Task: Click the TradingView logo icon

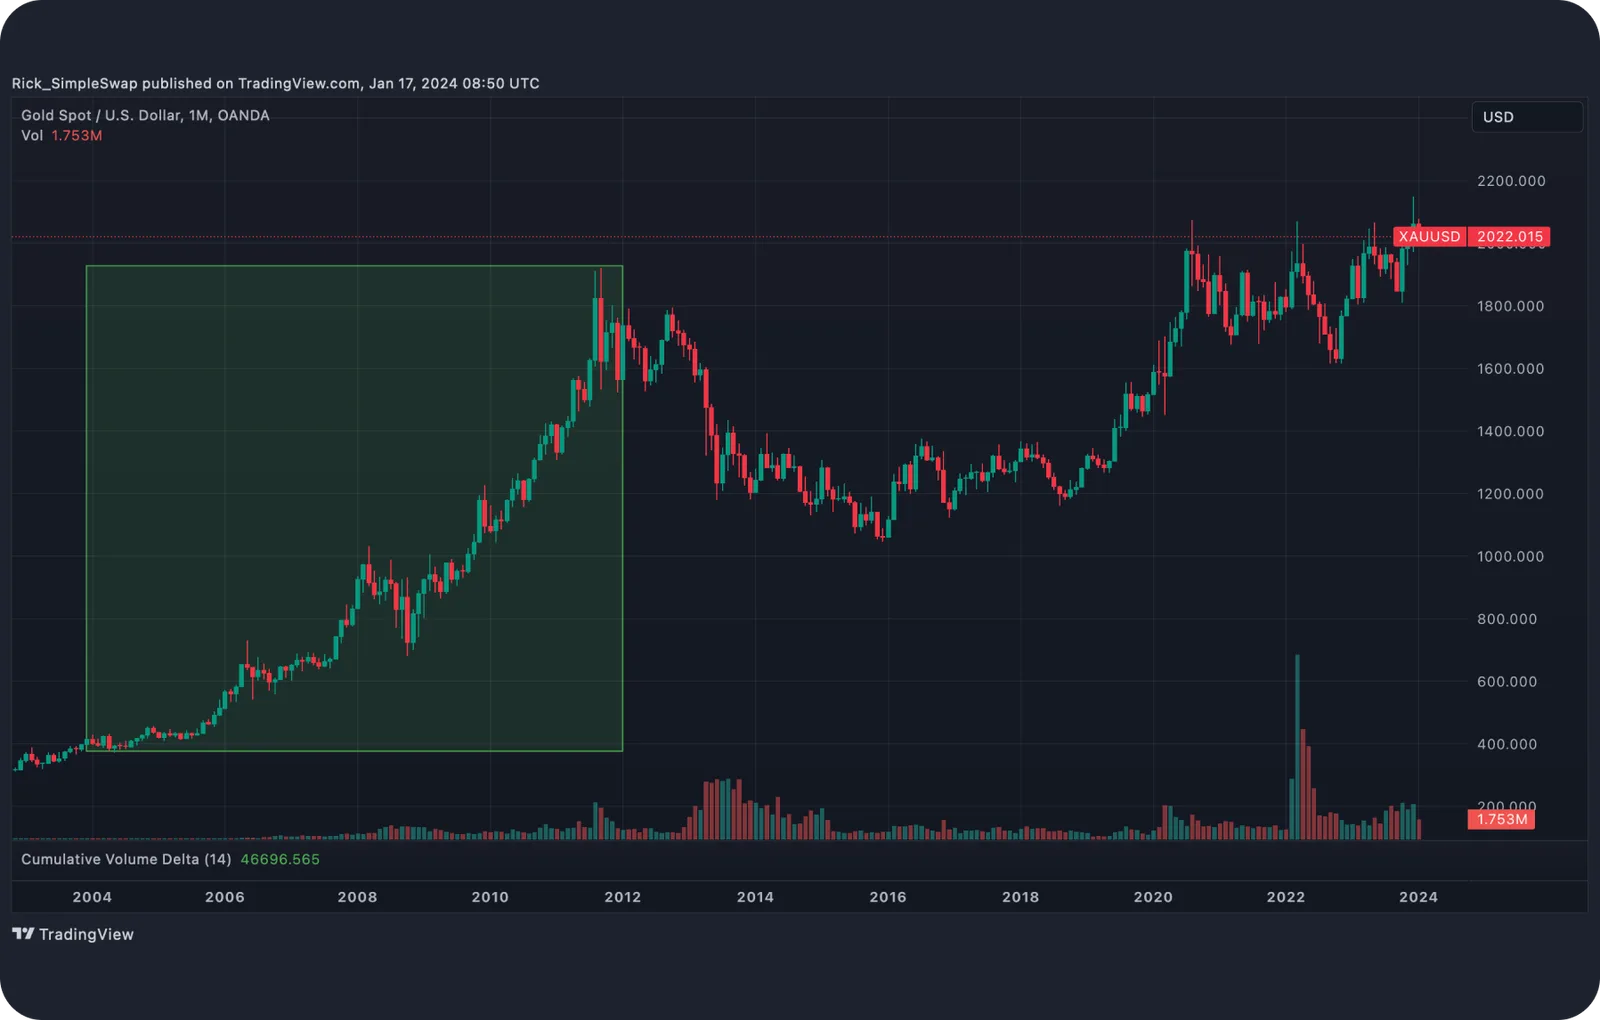Action: pos(23,934)
